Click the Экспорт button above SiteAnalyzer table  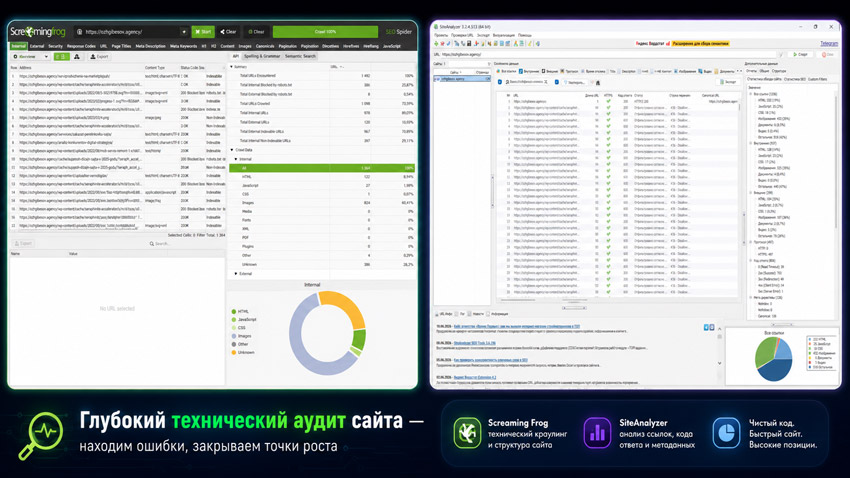click(728, 82)
